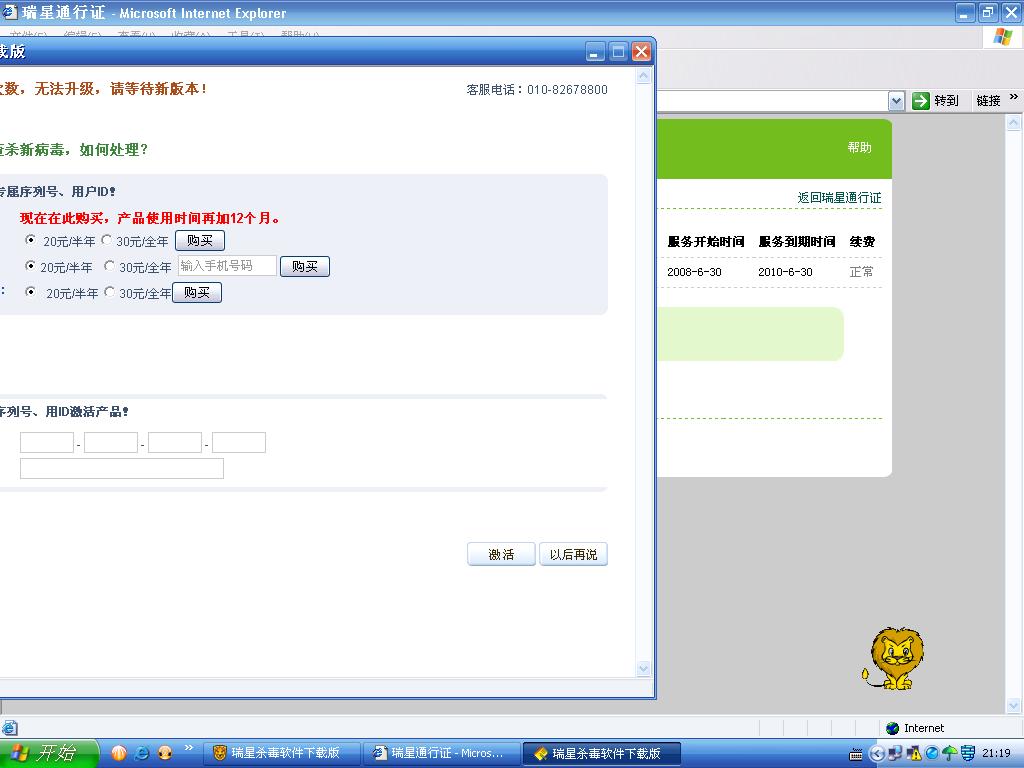Minimize the 瑞星 download dialog window

click(x=595, y=52)
